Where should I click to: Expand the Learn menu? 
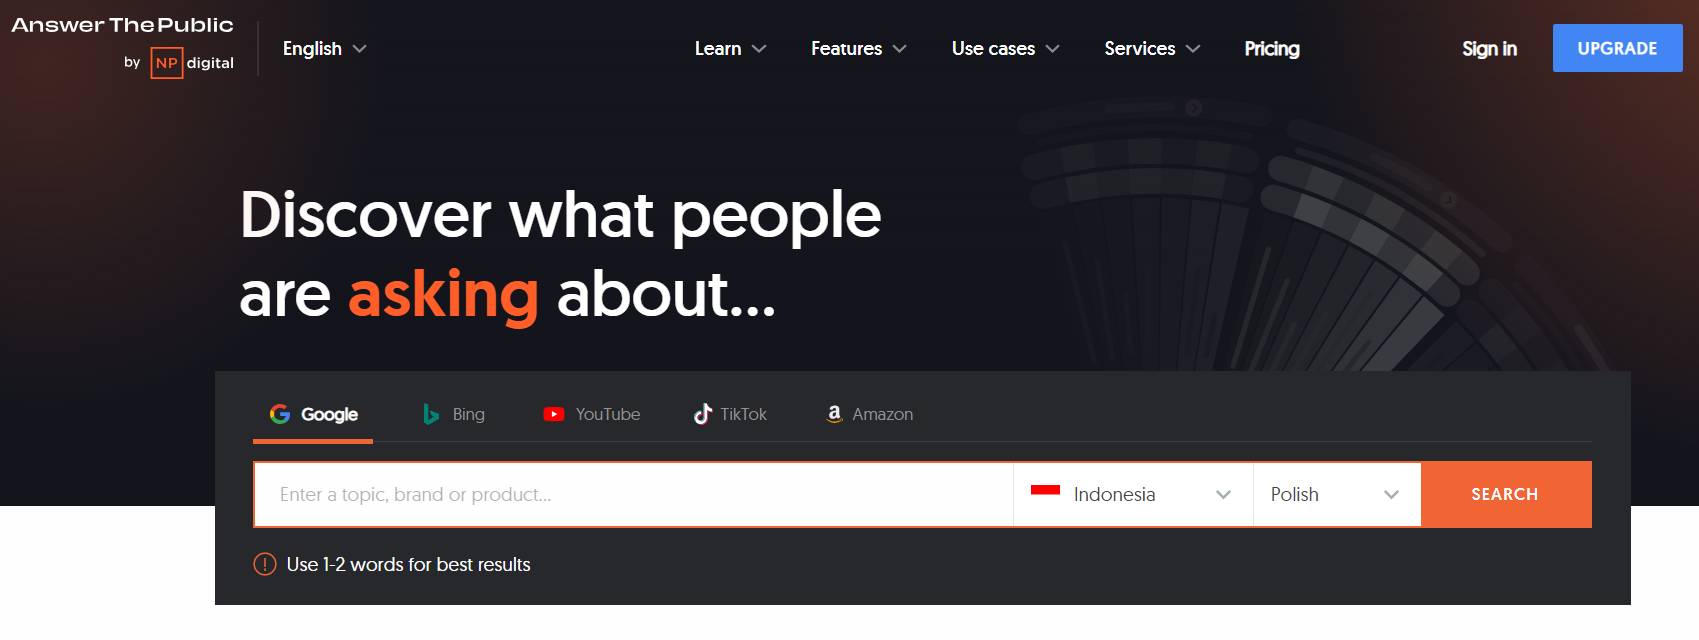(x=731, y=48)
